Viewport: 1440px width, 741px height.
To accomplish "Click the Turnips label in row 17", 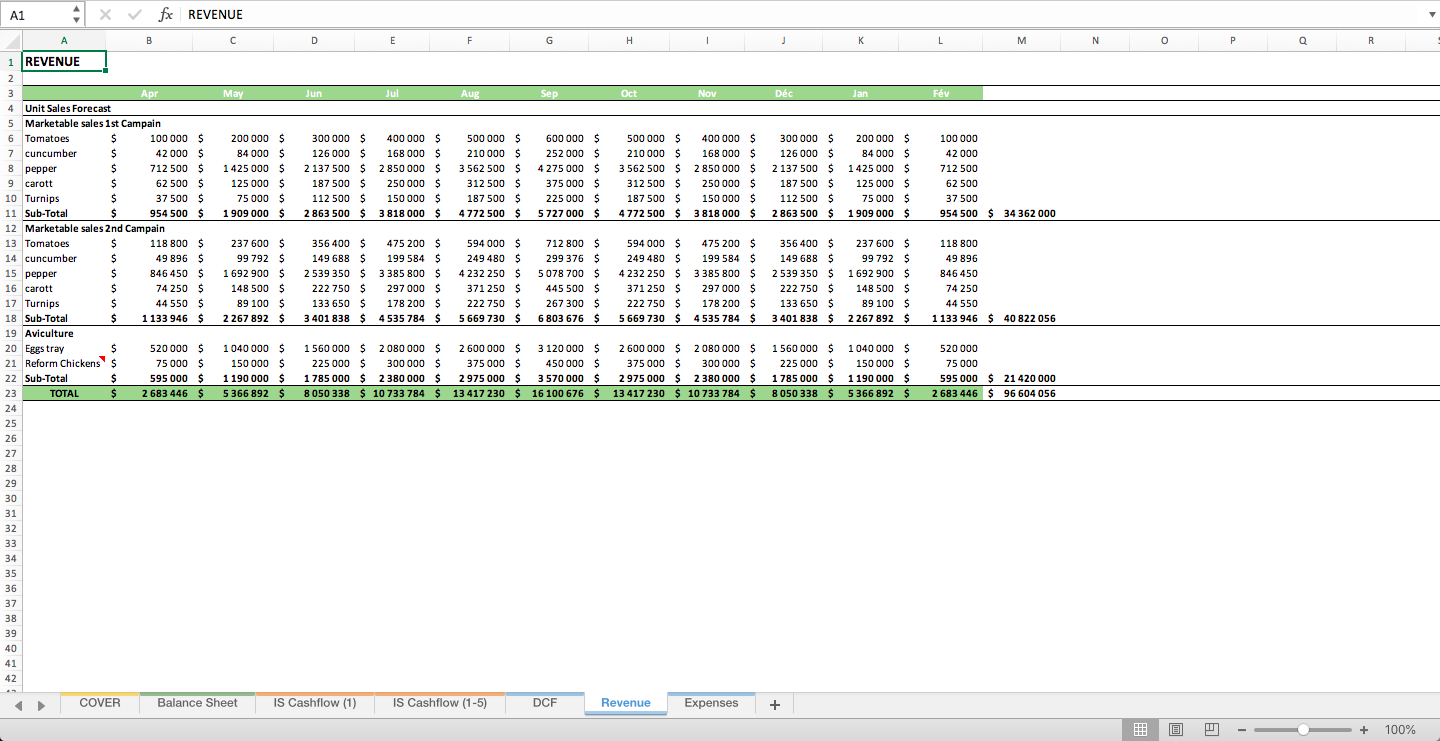I will pyautogui.click(x=42, y=303).
